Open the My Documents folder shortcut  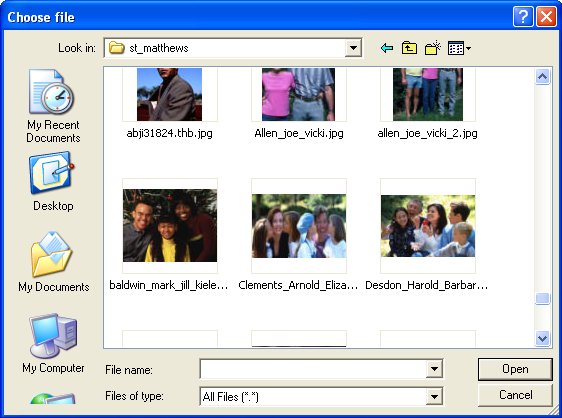coord(54,262)
